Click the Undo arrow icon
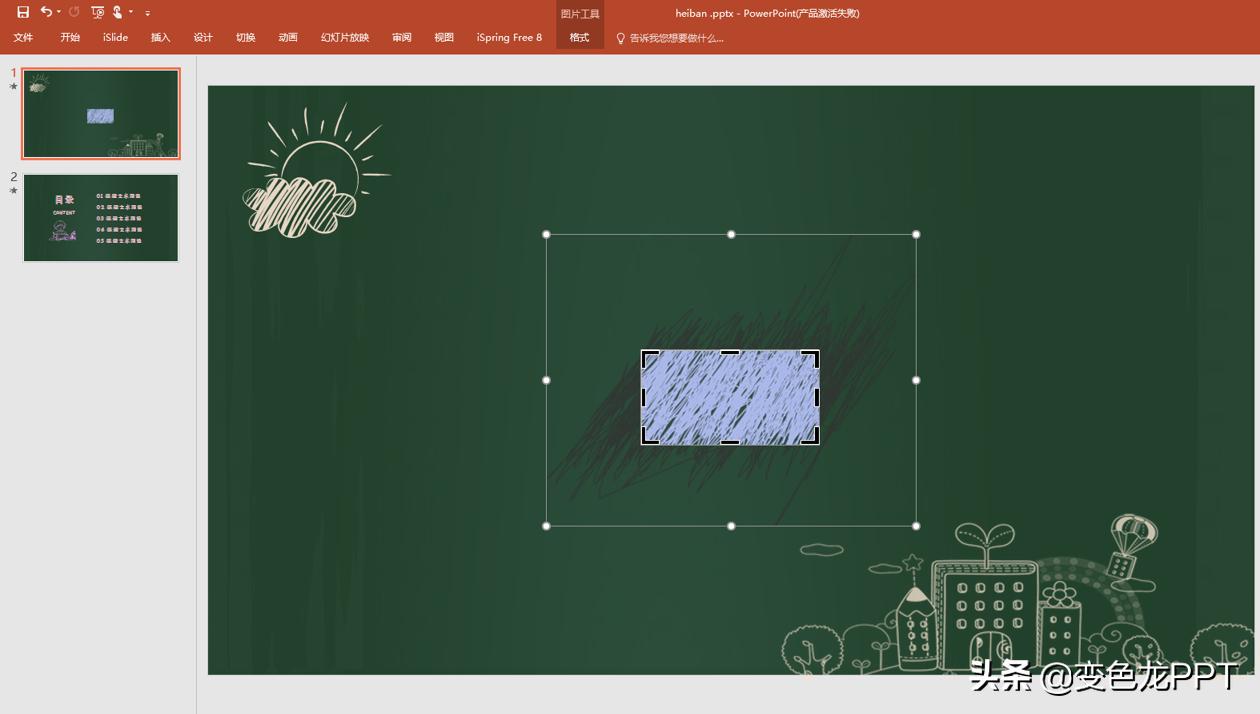Screen dimensions: 1260x714 (46, 12)
